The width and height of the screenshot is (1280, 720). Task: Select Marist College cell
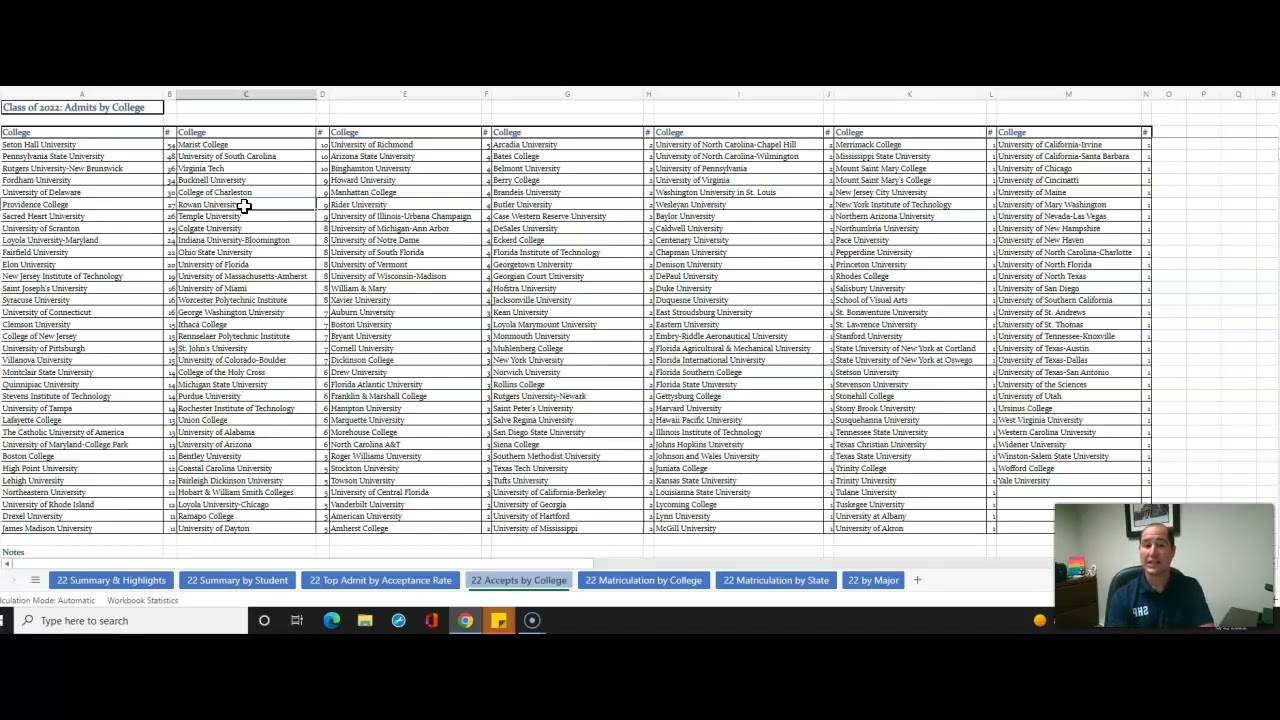click(x=246, y=145)
